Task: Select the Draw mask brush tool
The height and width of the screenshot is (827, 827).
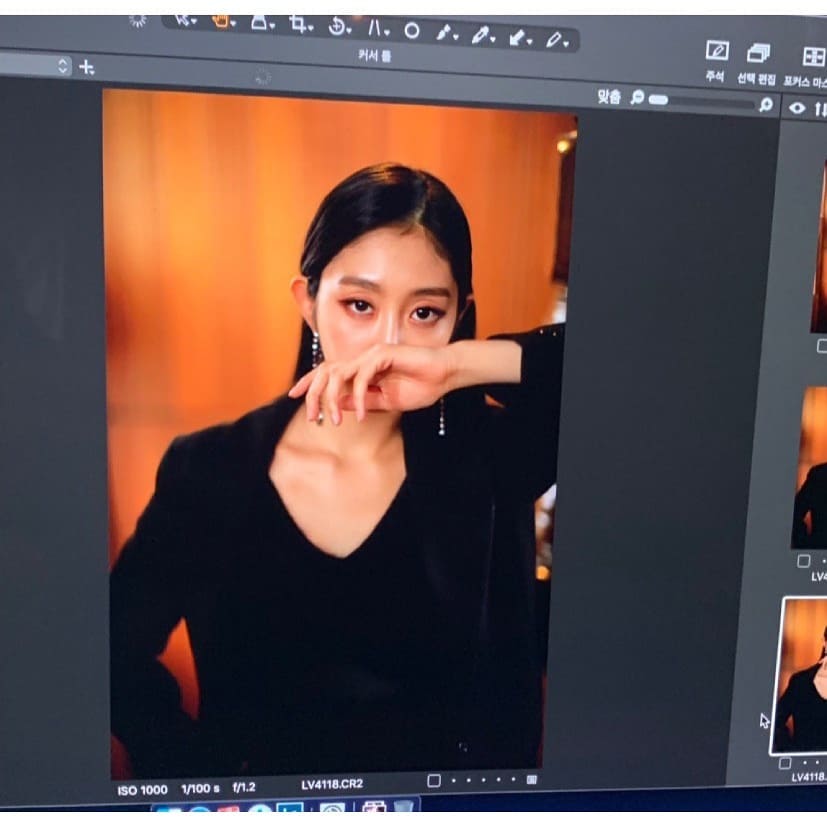Action: 446,33
